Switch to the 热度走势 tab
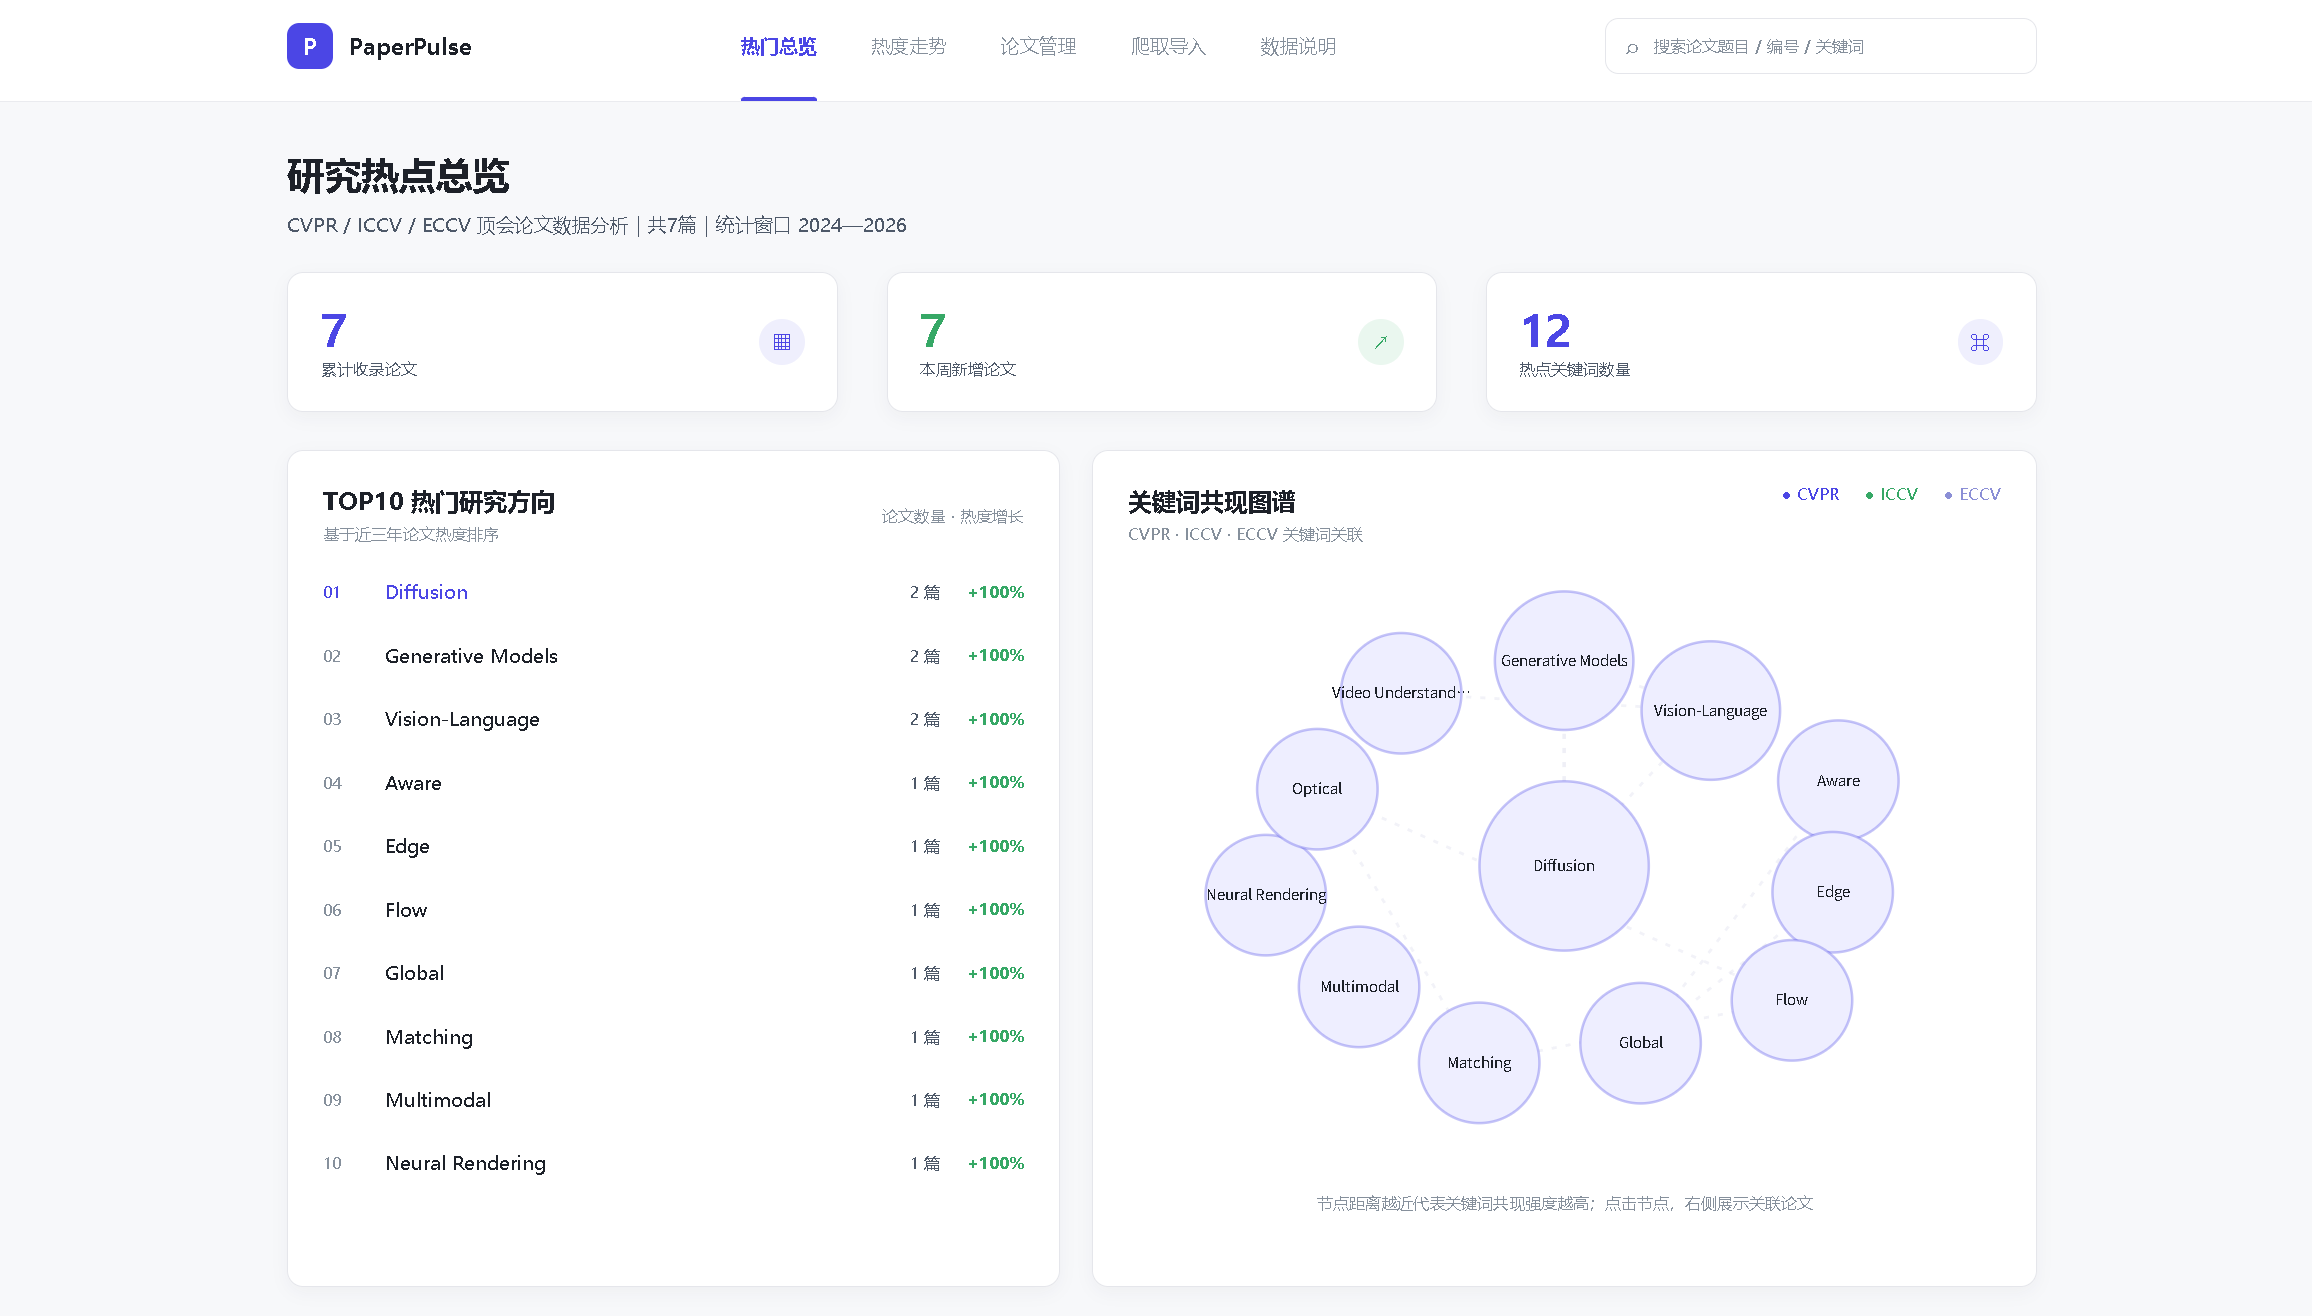This screenshot has height=1316, width=2312. coord(908,47)
